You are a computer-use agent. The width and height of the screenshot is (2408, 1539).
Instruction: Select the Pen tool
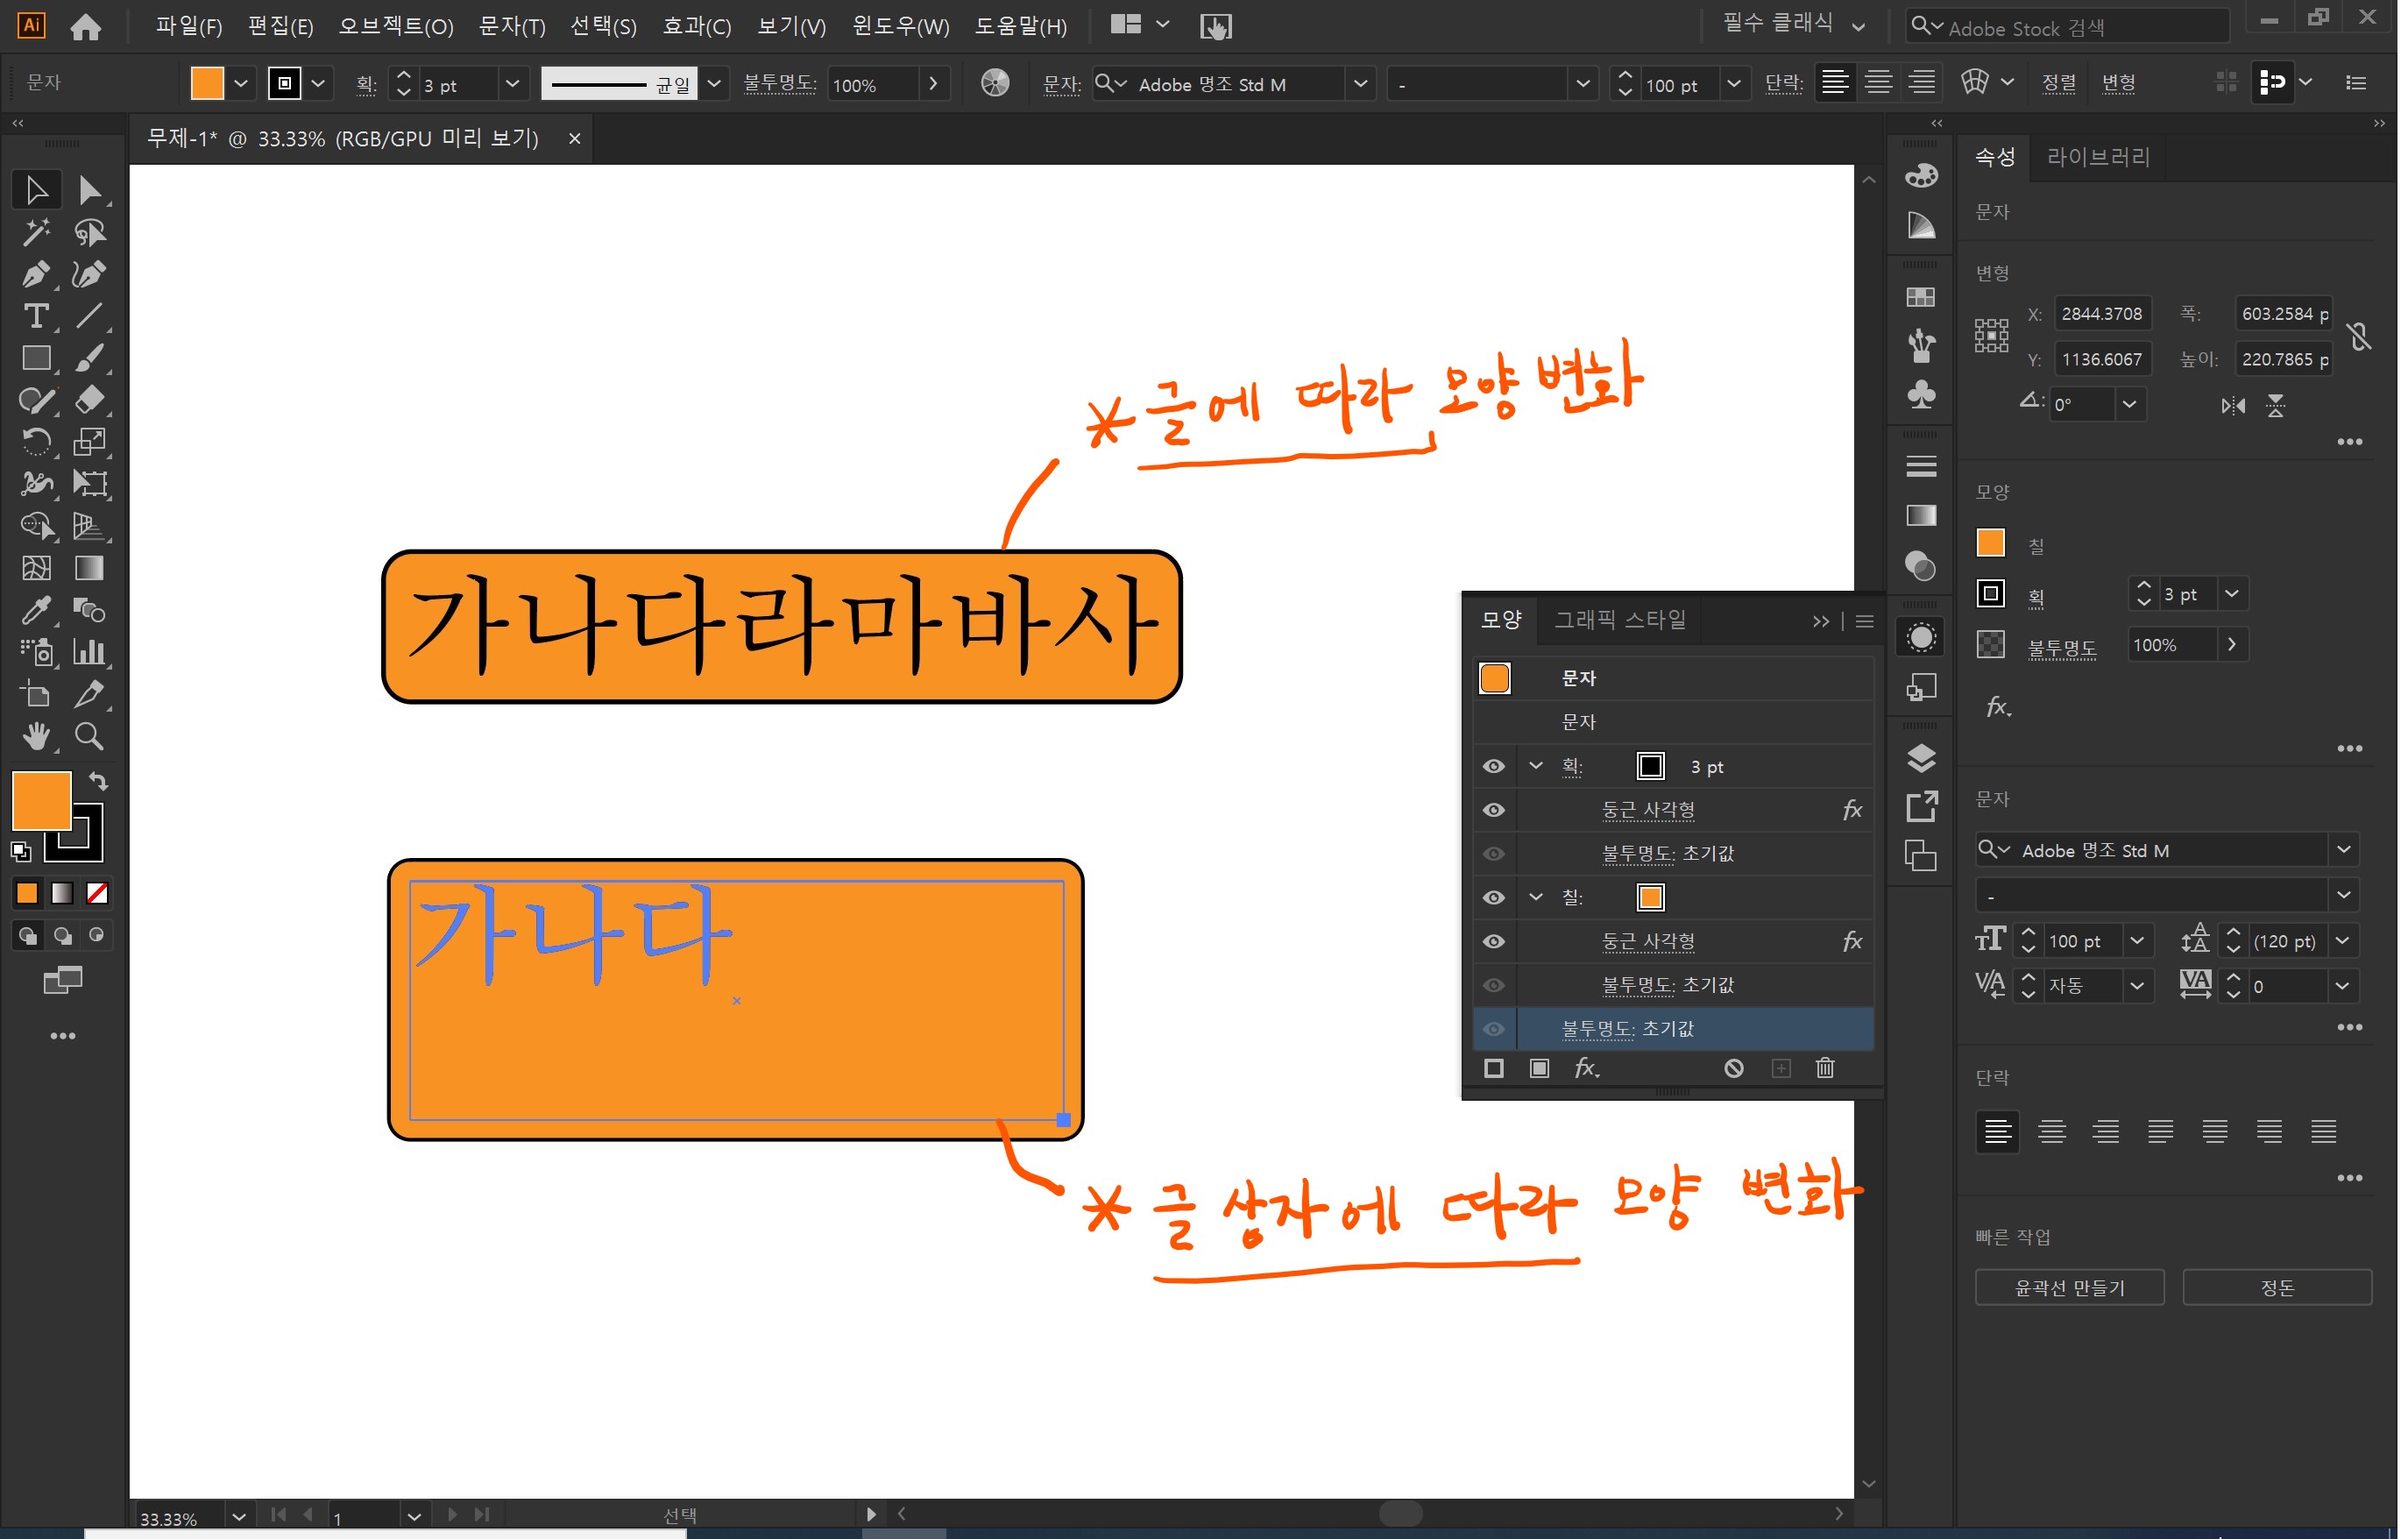tap(37, 273)
